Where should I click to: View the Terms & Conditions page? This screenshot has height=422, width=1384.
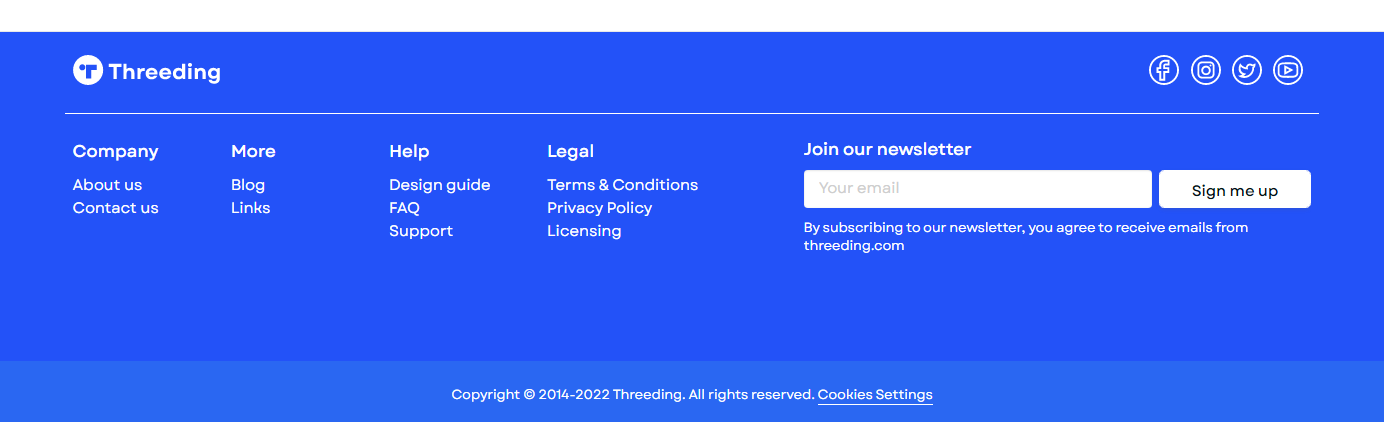(622, 185)
